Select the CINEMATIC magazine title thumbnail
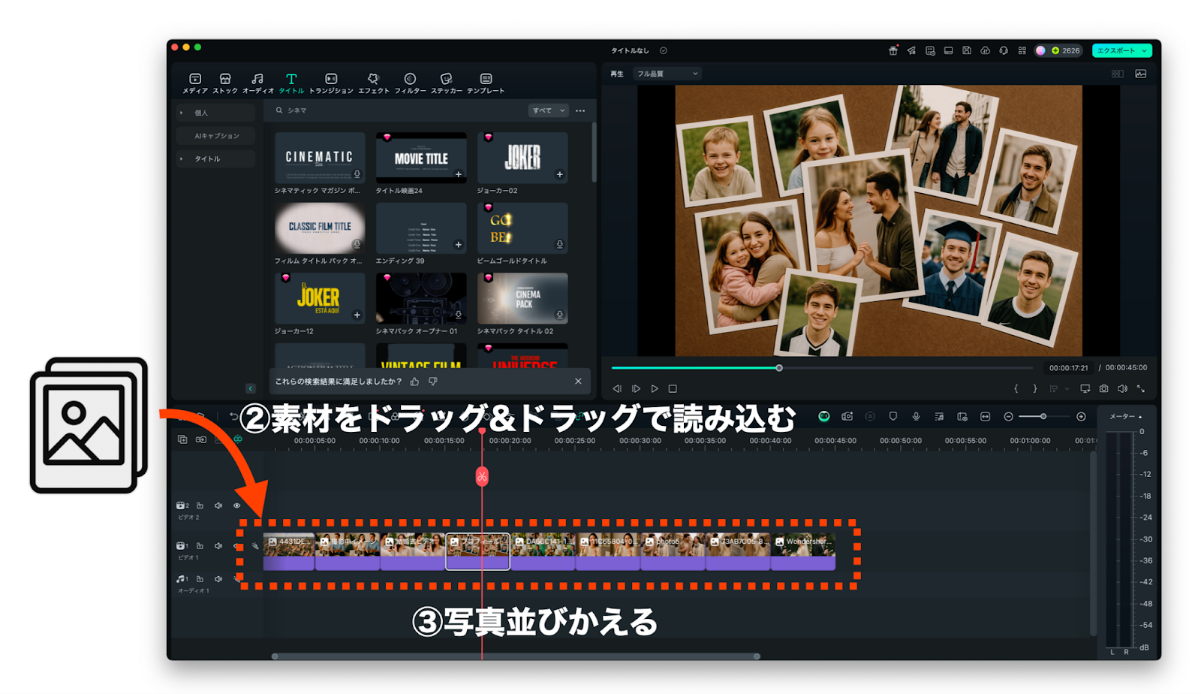 point(320,157)
